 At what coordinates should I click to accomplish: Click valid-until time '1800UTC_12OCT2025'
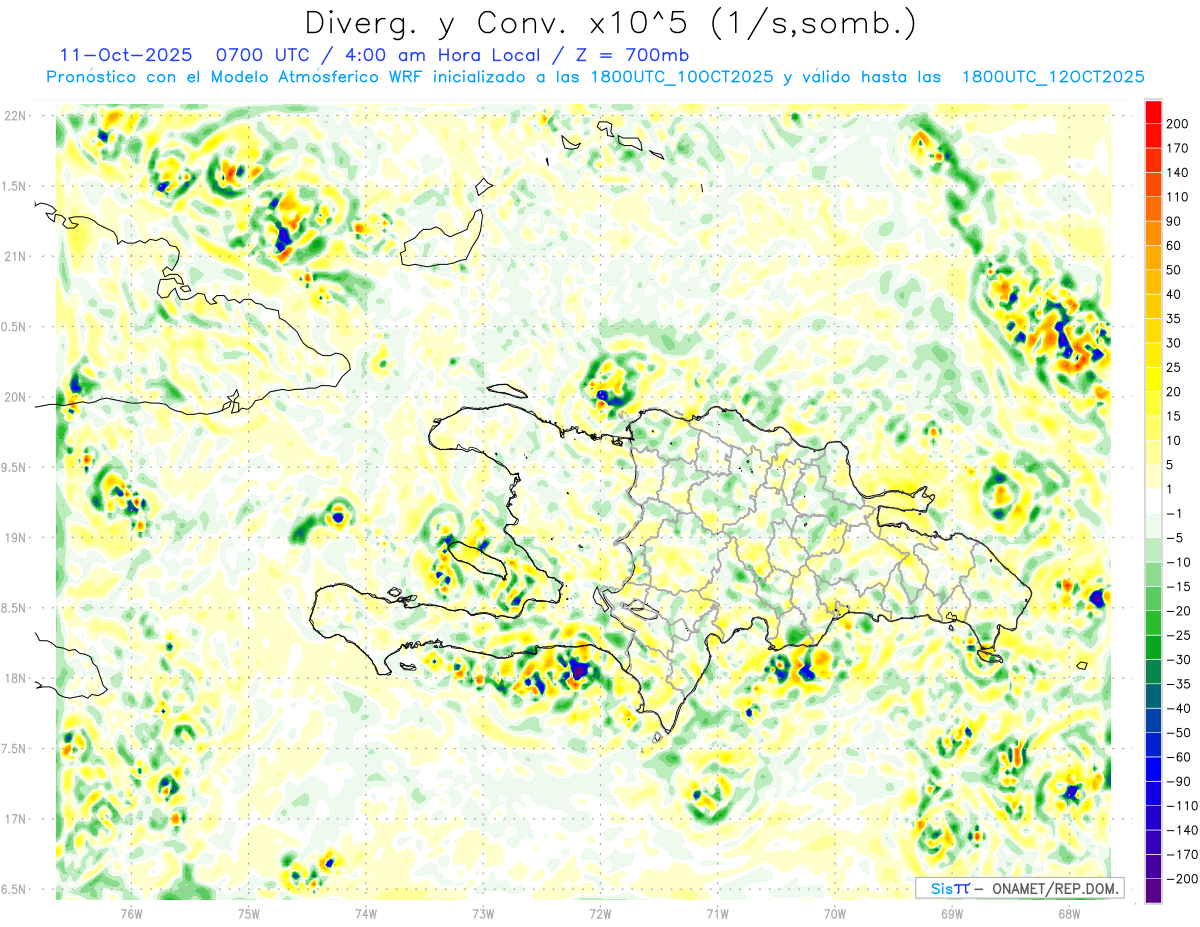pyautogui.click(x=1052, y=77)
